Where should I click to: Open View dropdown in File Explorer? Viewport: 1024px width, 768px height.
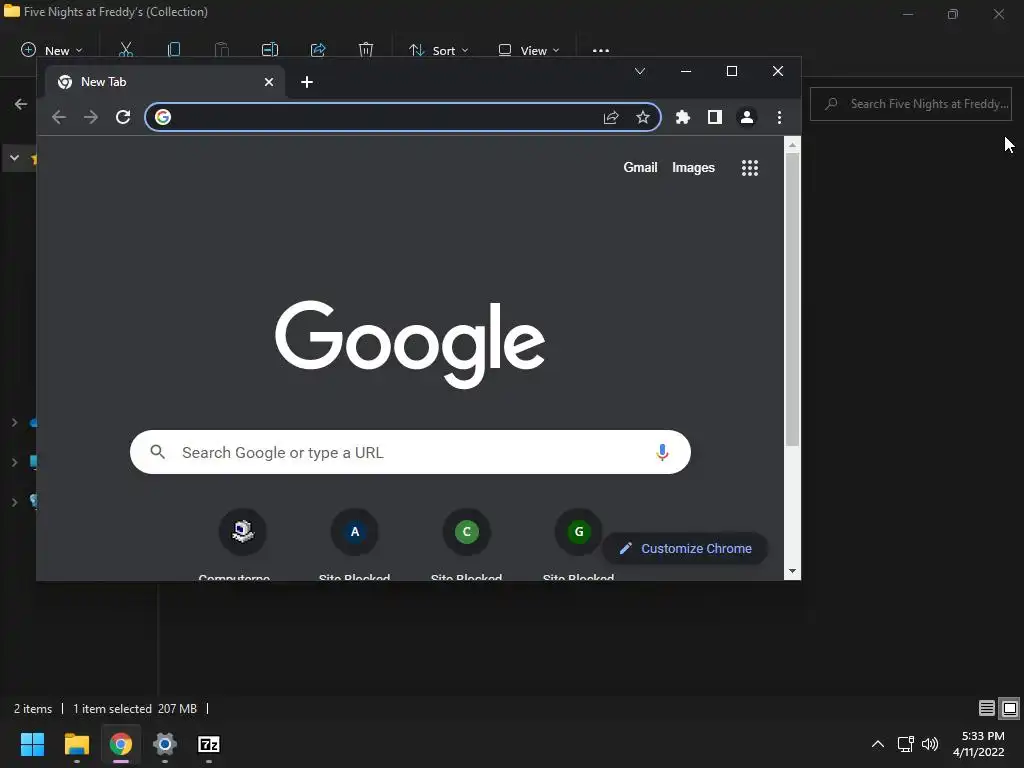pyautogui.click(x=528, y=50)
